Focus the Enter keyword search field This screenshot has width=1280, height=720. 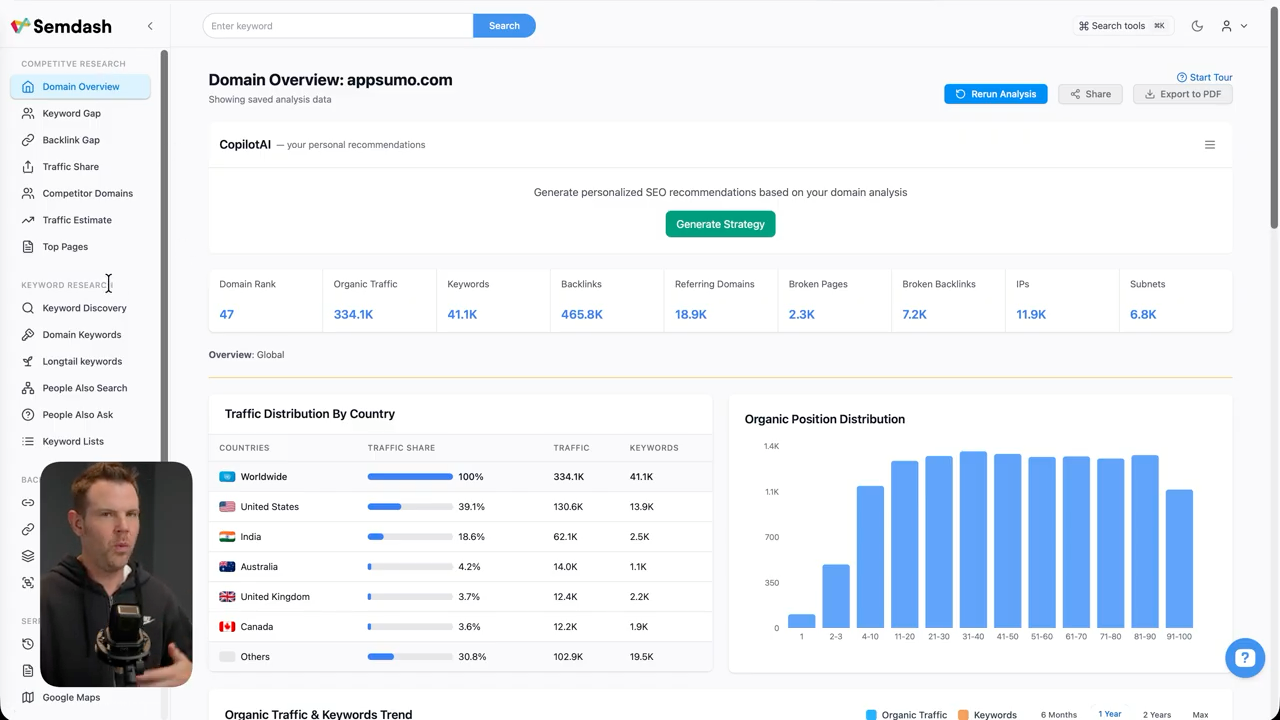338,26
